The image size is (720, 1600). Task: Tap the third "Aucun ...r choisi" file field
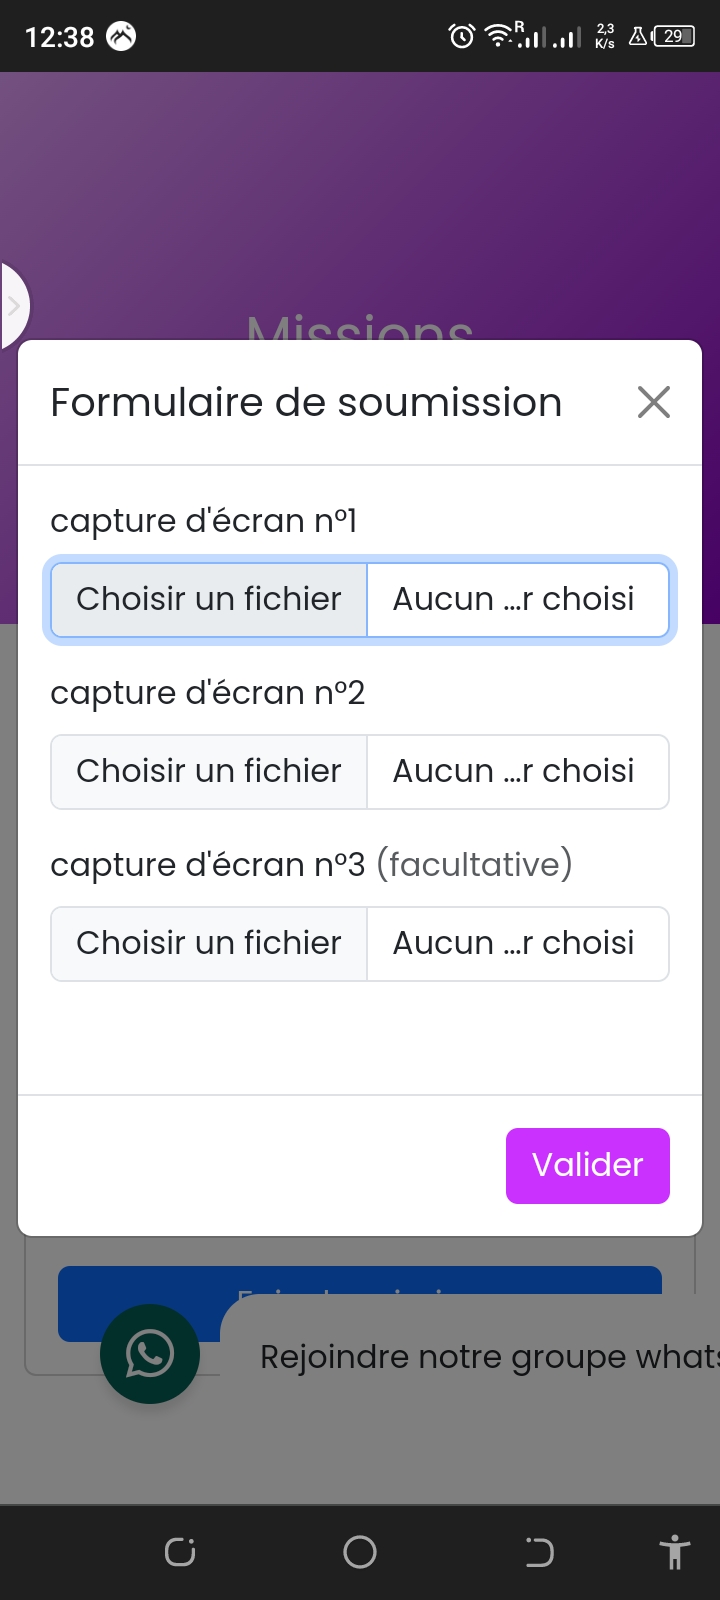click(516, 943)
